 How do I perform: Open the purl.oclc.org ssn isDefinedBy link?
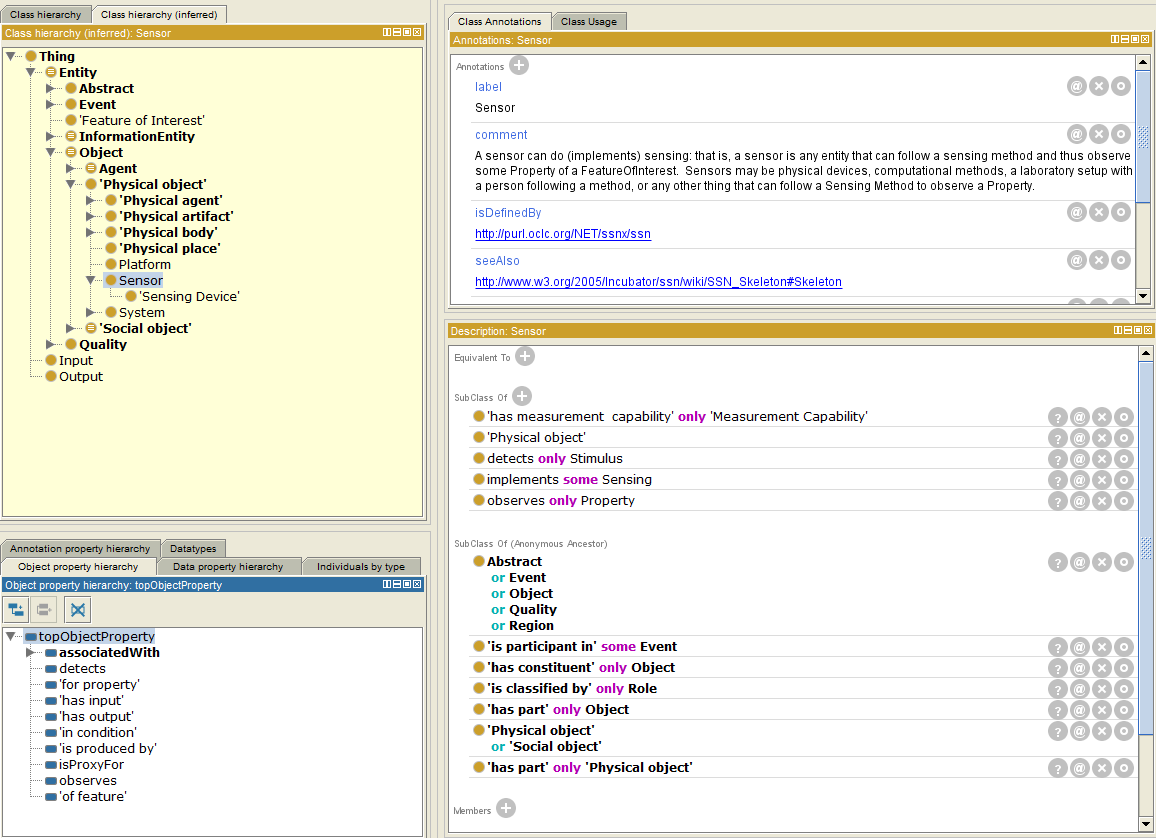pos(562,234)
